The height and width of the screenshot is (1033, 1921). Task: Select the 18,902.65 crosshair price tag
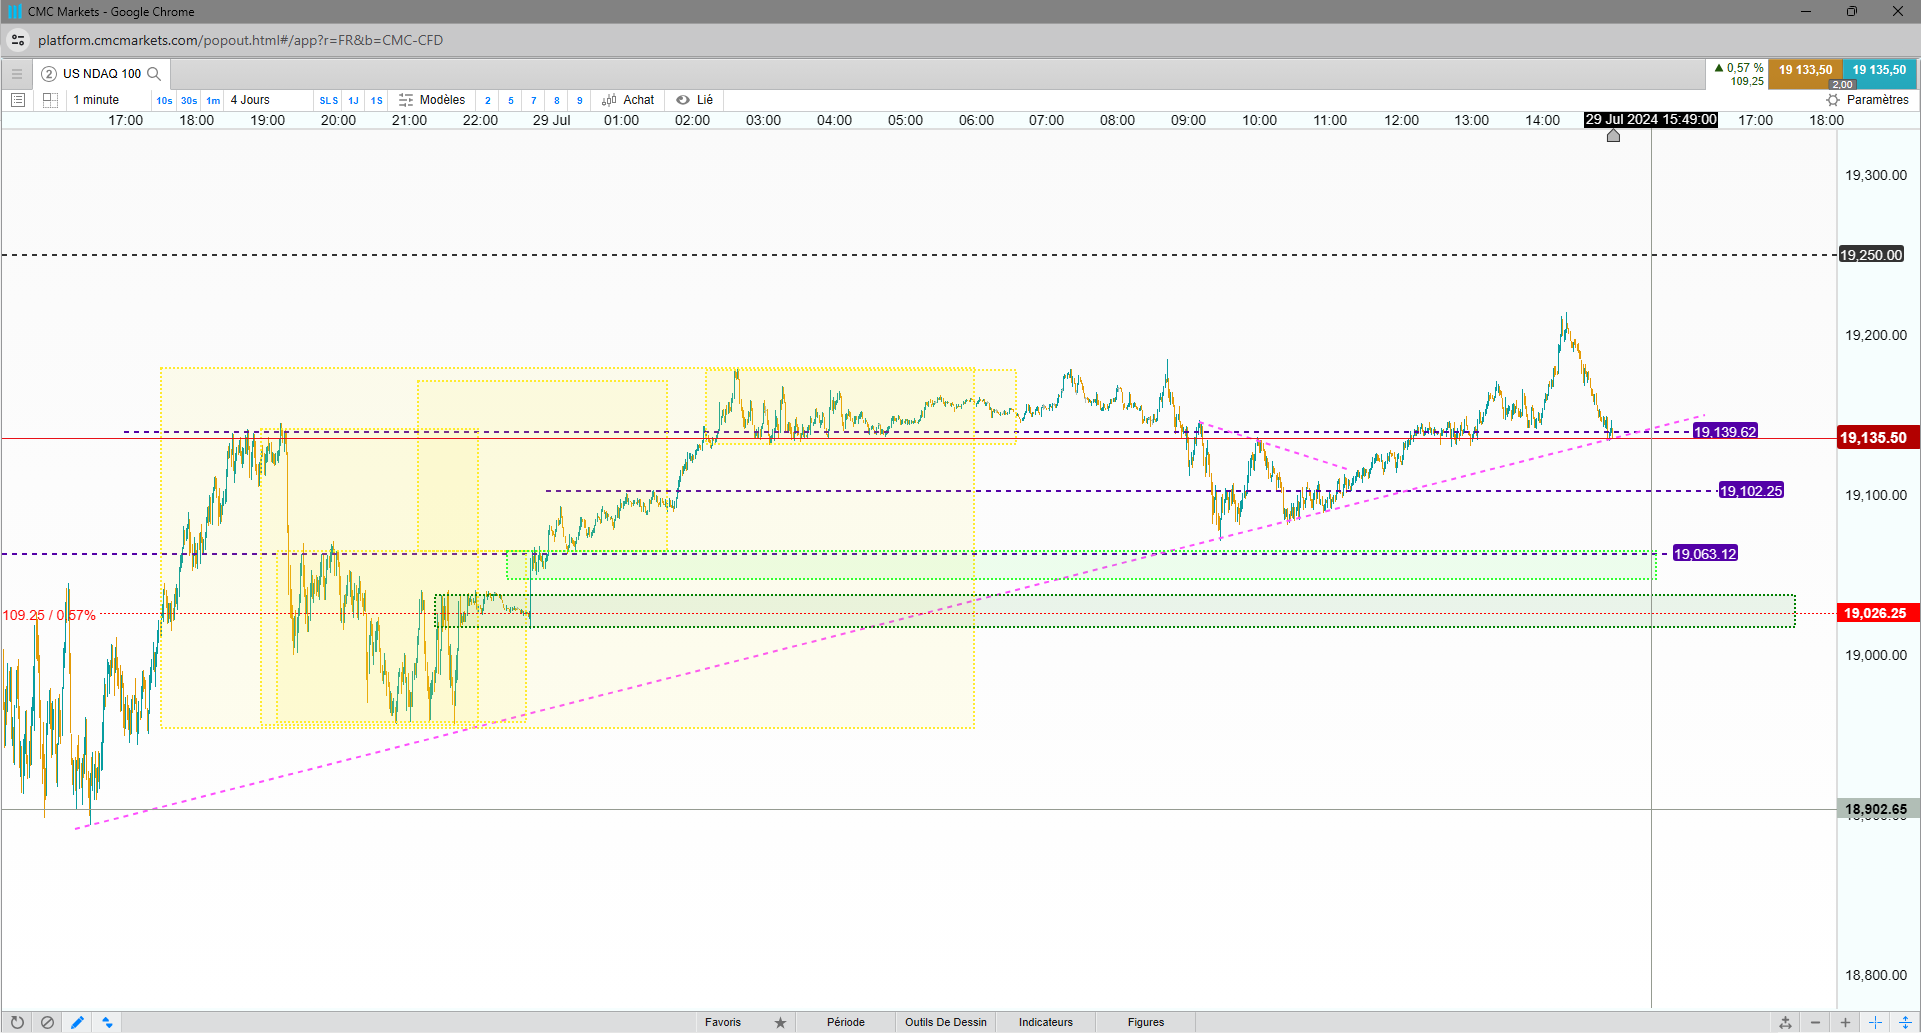[x=1877, y=809]
